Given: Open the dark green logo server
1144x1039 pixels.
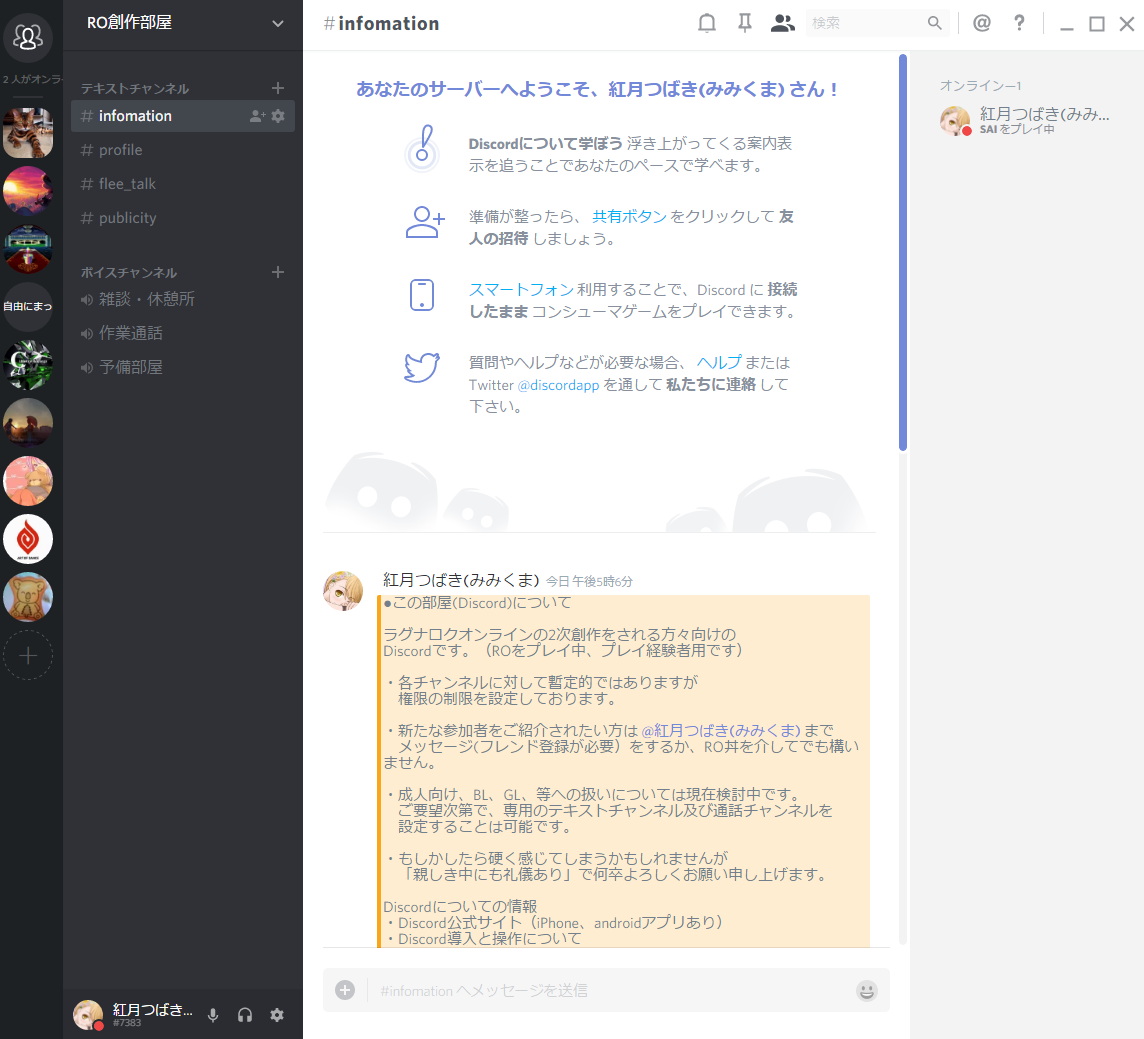Looking at the screenshot, I should pyautogui.click(x=28, y=365).
